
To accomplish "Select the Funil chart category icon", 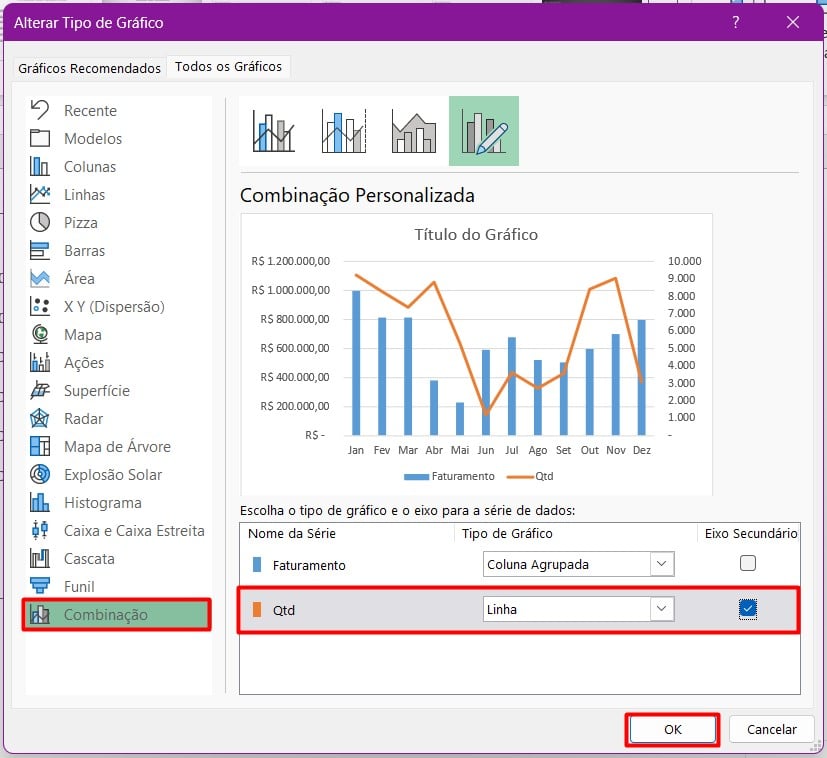I will click(x=40, y=586).
